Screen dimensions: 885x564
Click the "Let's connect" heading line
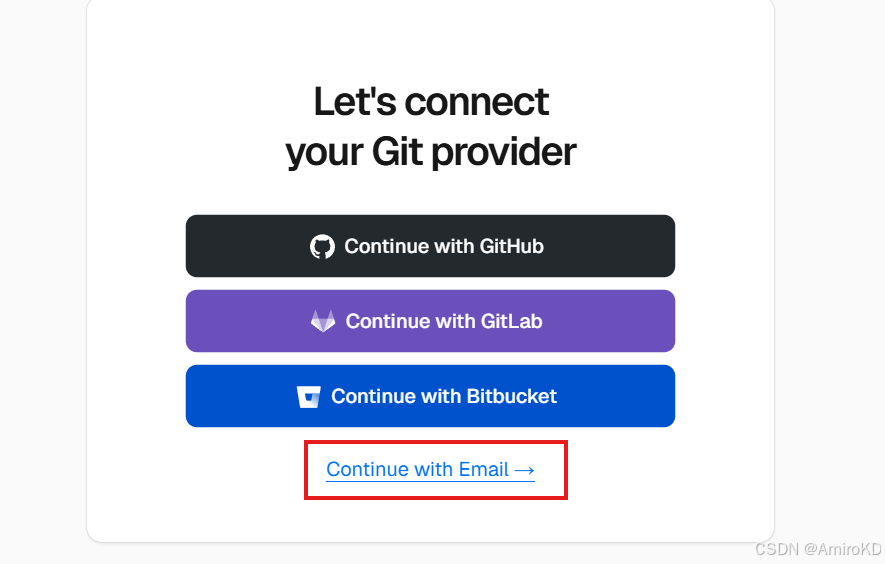(431, 102)
